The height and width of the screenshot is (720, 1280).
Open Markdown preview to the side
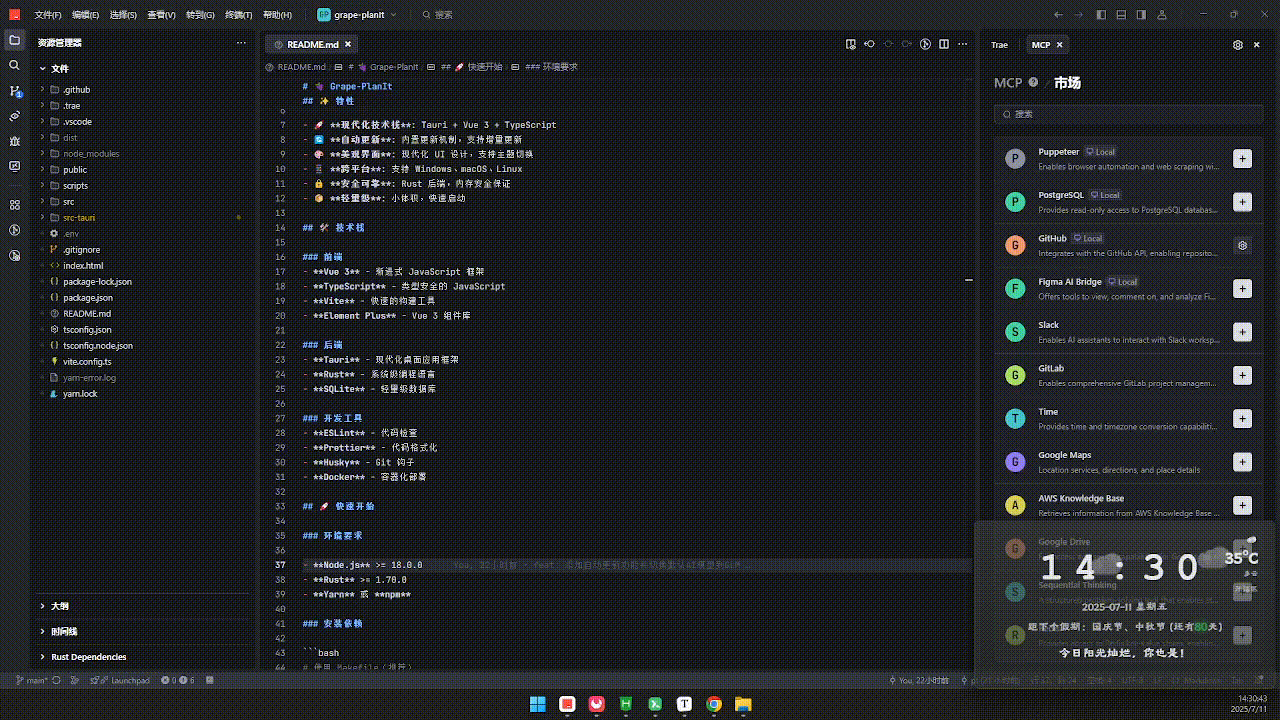[851, 44]
